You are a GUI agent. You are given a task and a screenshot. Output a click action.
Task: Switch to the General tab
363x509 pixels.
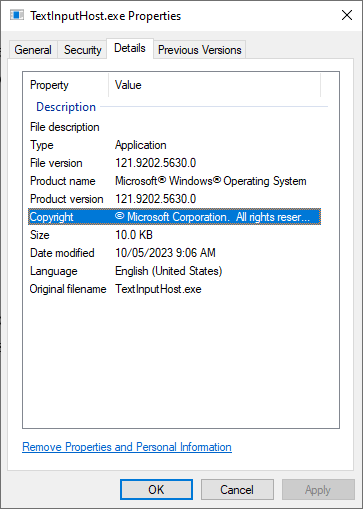[33, 50]
